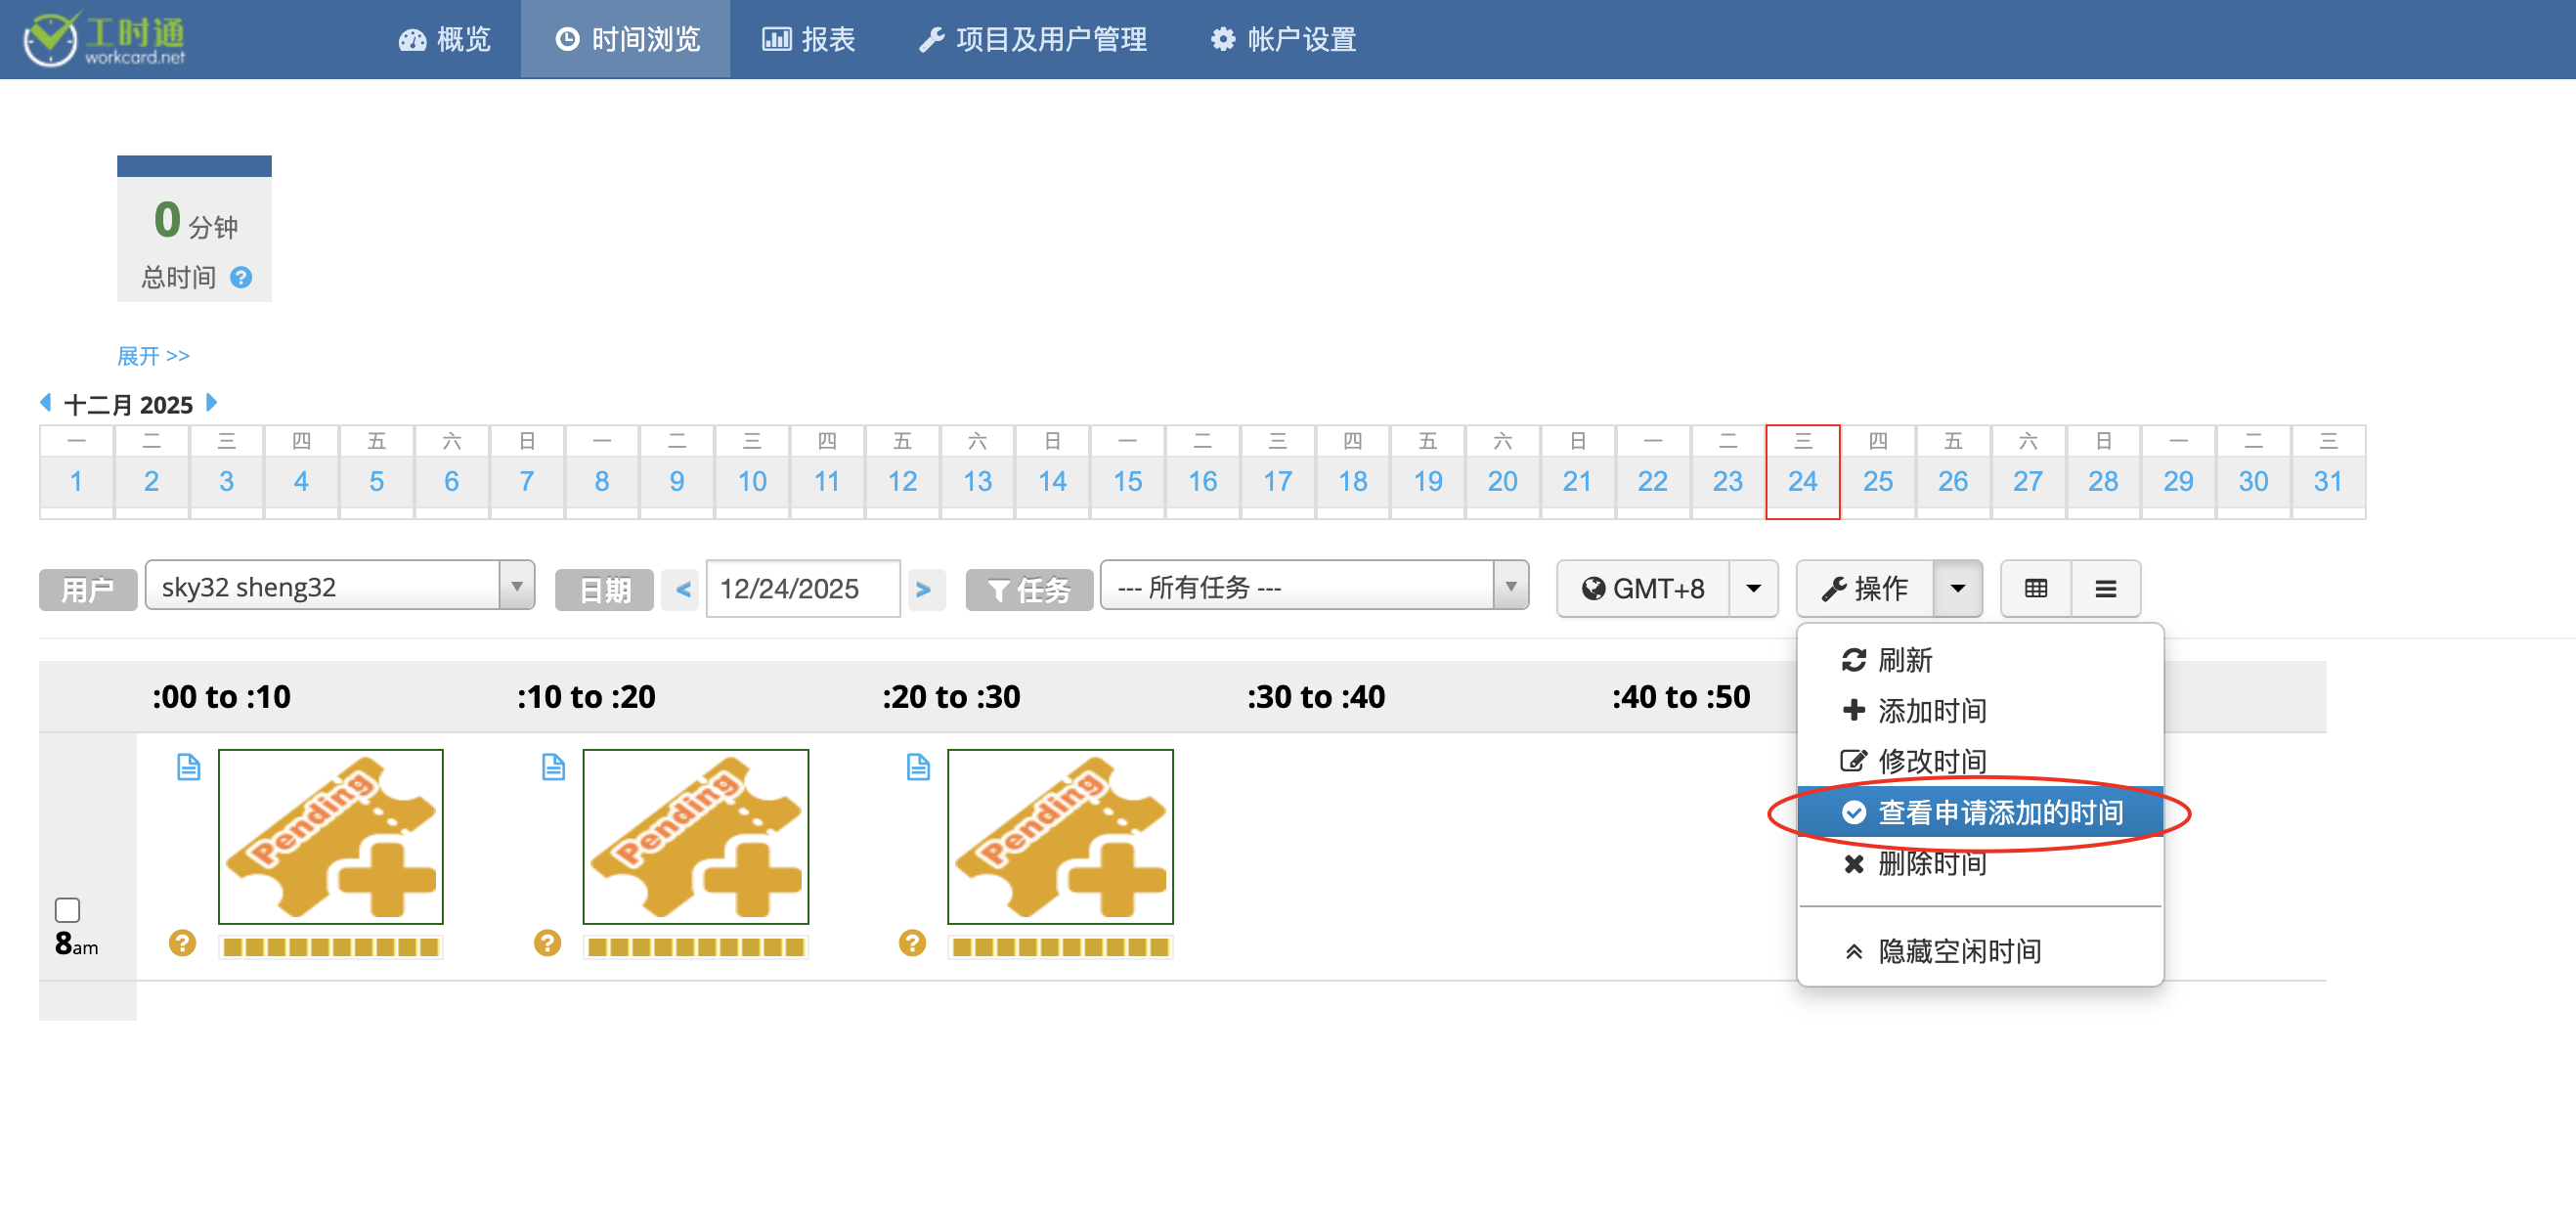2576x1228 pixels.
Task: Open the GMT+8 timezone dropdown arrow
Action: tap(1753, 588)
